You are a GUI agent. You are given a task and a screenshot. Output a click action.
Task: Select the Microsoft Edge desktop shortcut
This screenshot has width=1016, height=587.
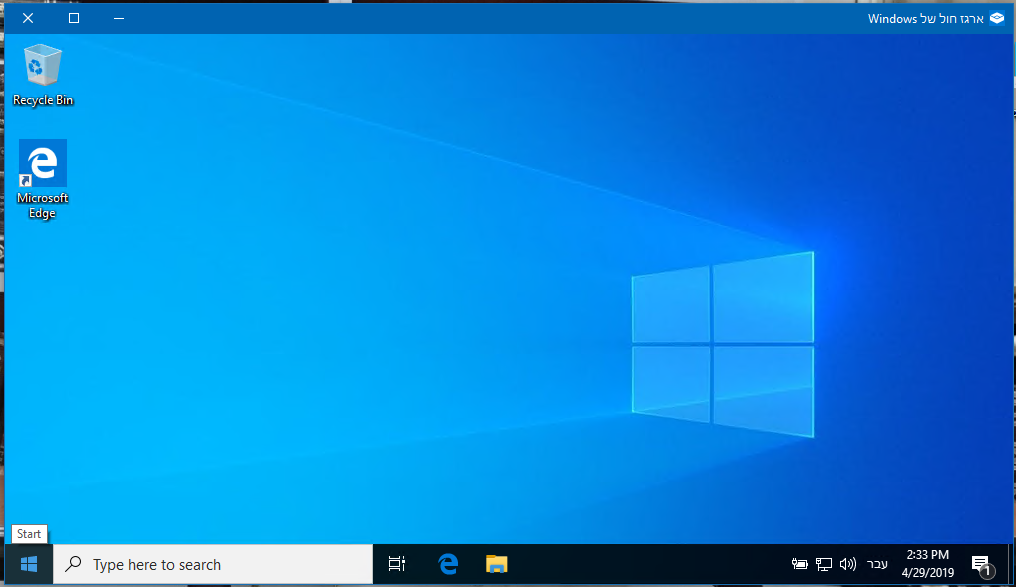coord(43,179)
